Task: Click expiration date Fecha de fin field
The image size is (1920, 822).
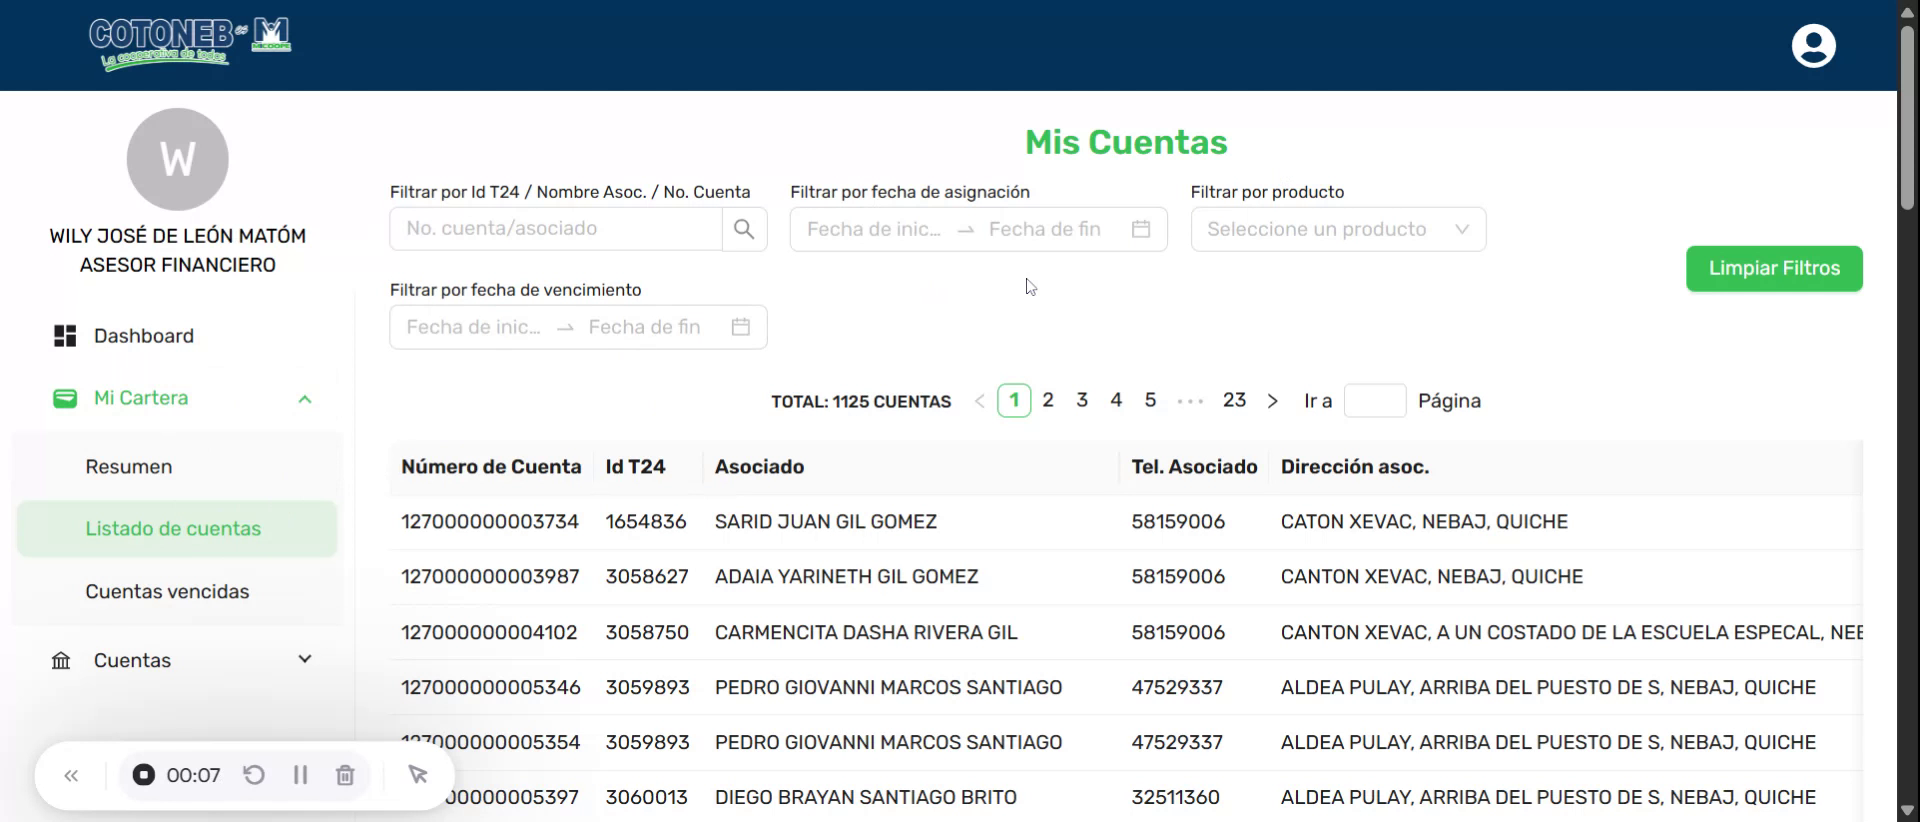Action: coord(645,327)
